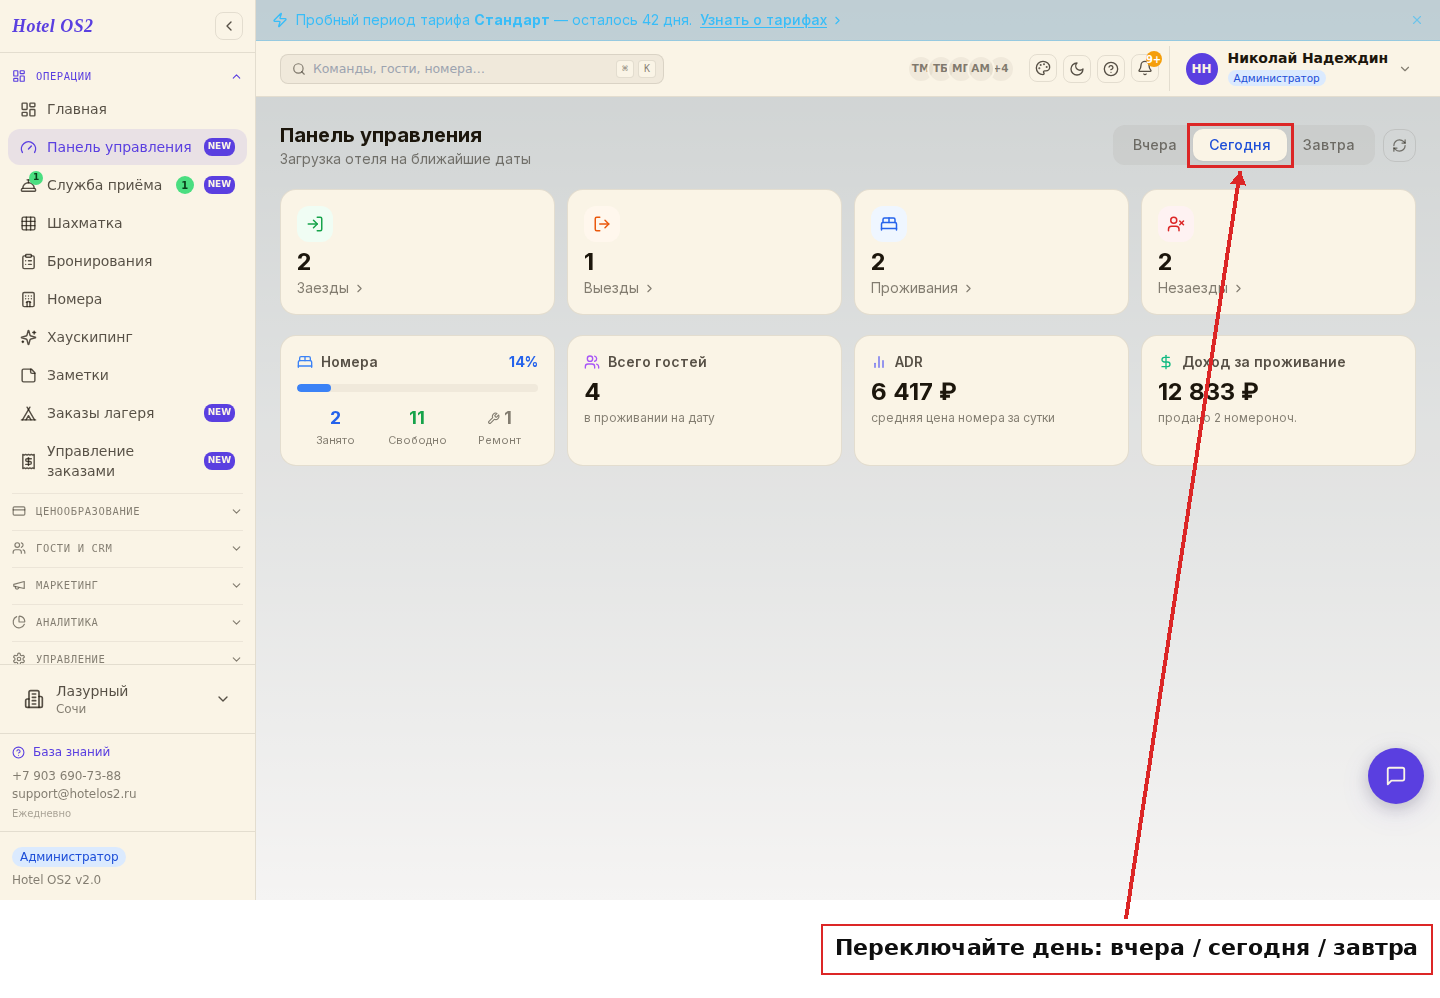The image size is (1440, 998).
Task: Click the НН profile avatar
Action: tap(1202, 69)
